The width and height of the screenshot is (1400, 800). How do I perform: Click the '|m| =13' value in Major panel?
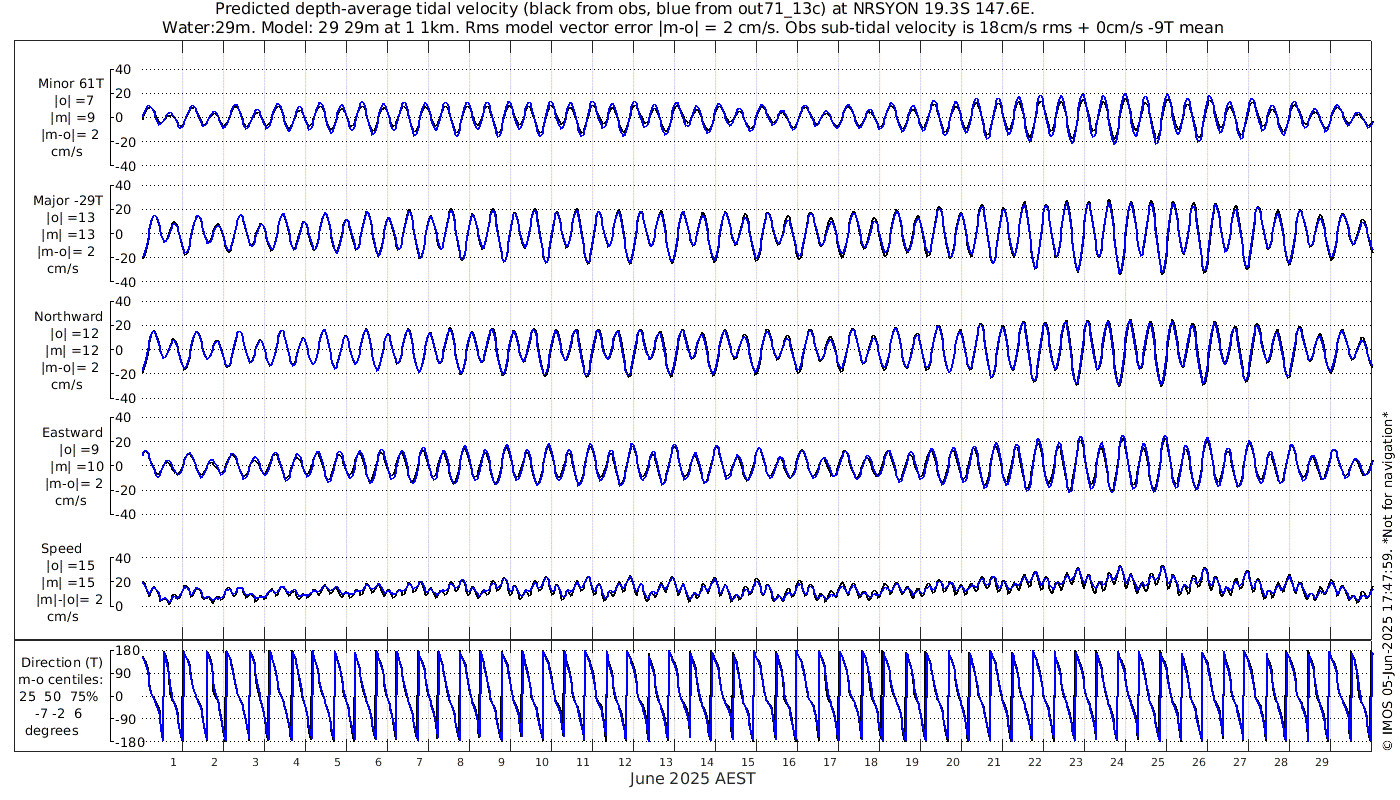point(69,234)
